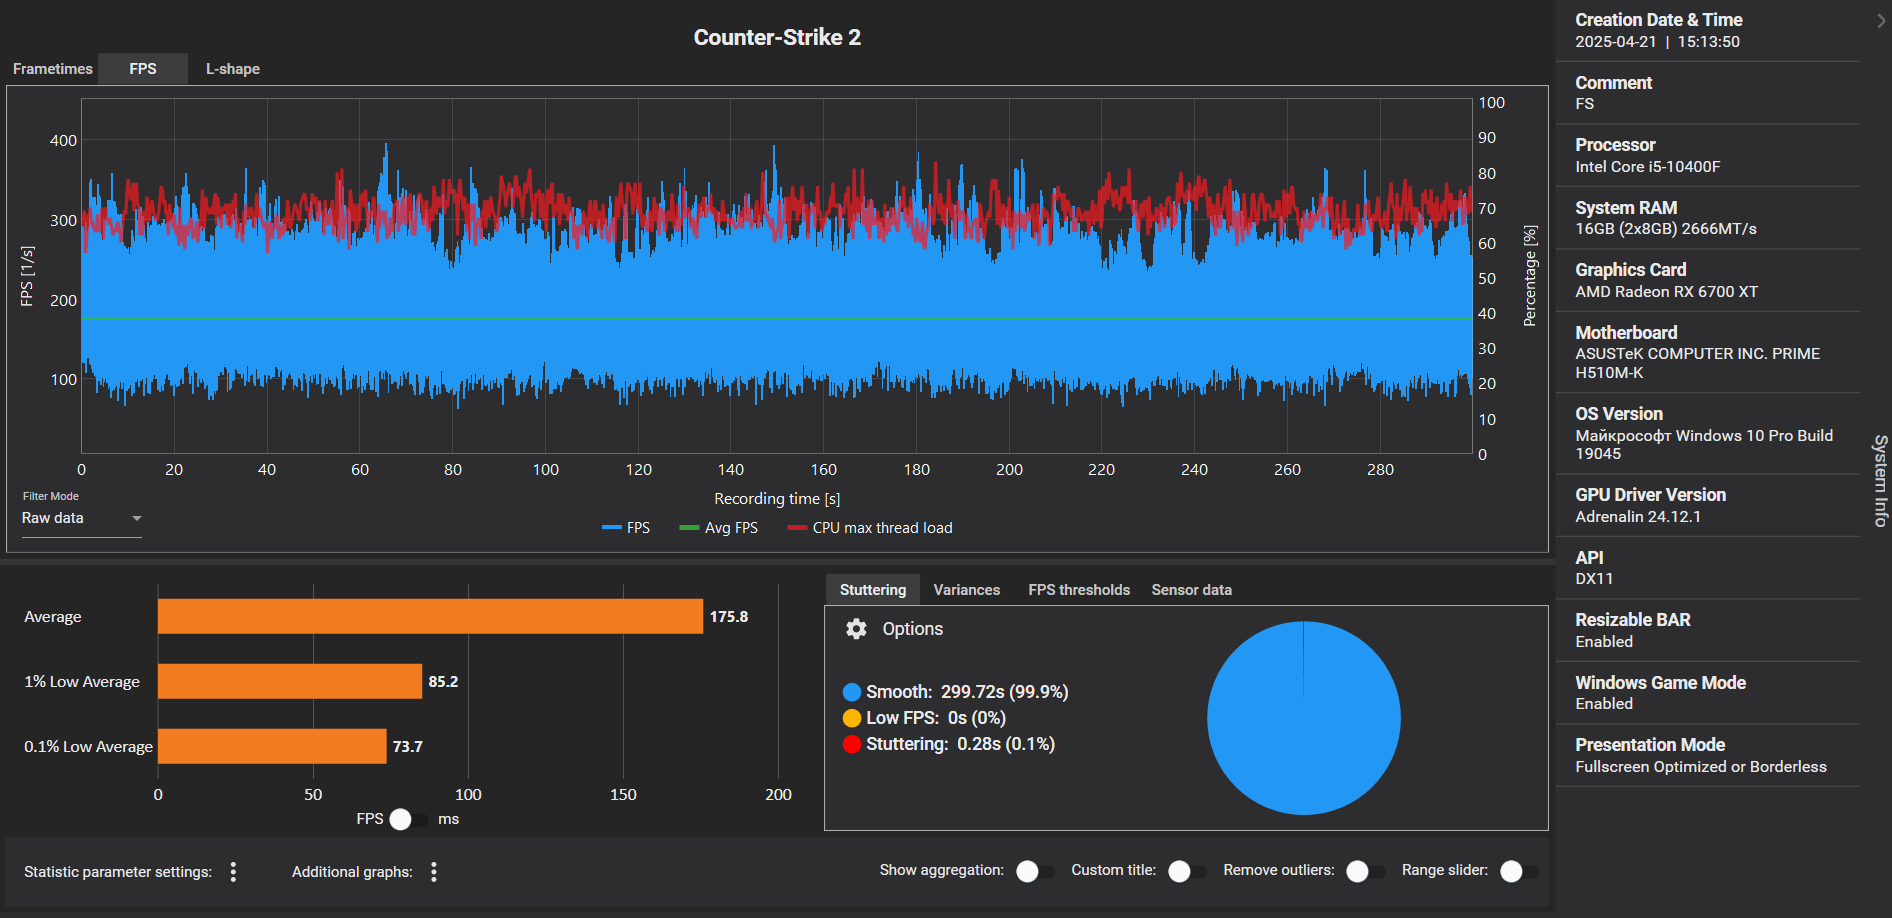Click the yellow Low FPS legend dot
This screenshot has height=918, width=1892.
coord(852,718)
